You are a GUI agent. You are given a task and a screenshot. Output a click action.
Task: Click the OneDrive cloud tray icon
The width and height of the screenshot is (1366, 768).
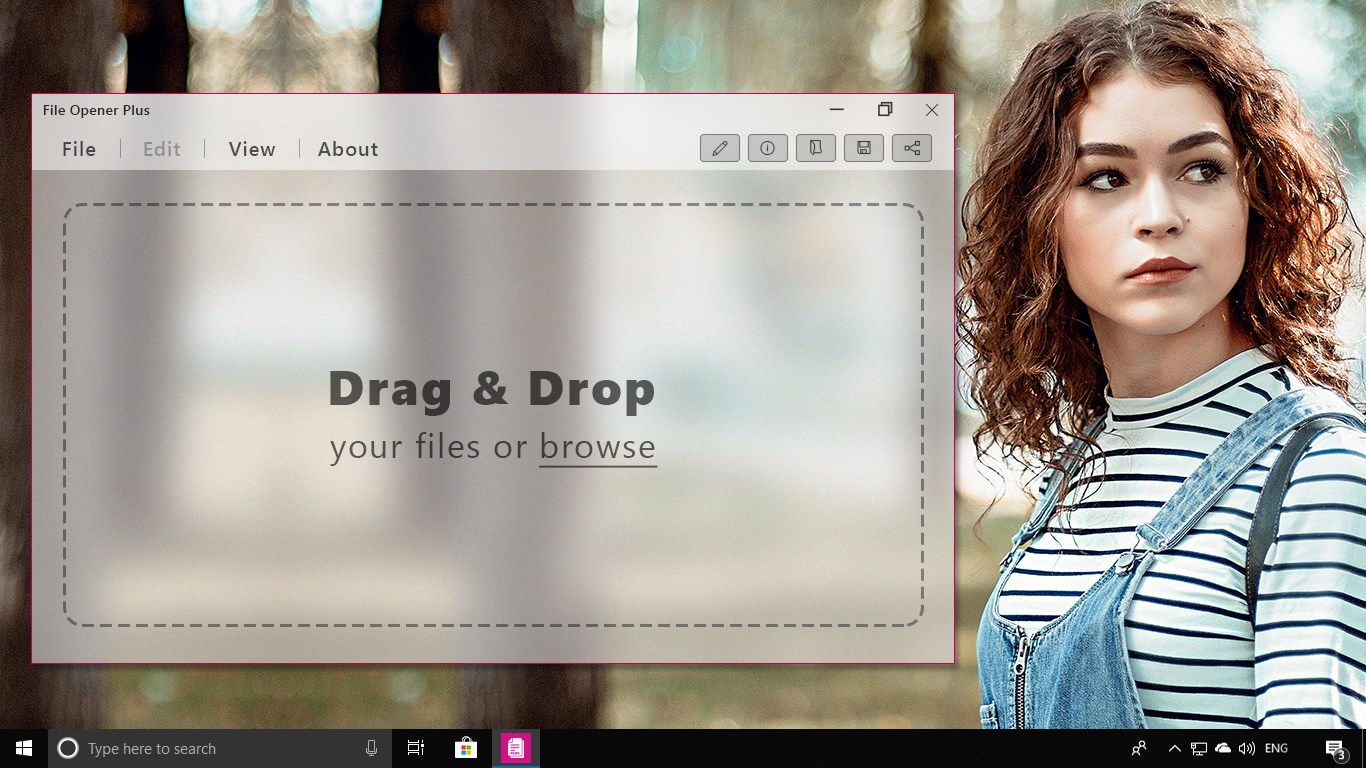1223,748
